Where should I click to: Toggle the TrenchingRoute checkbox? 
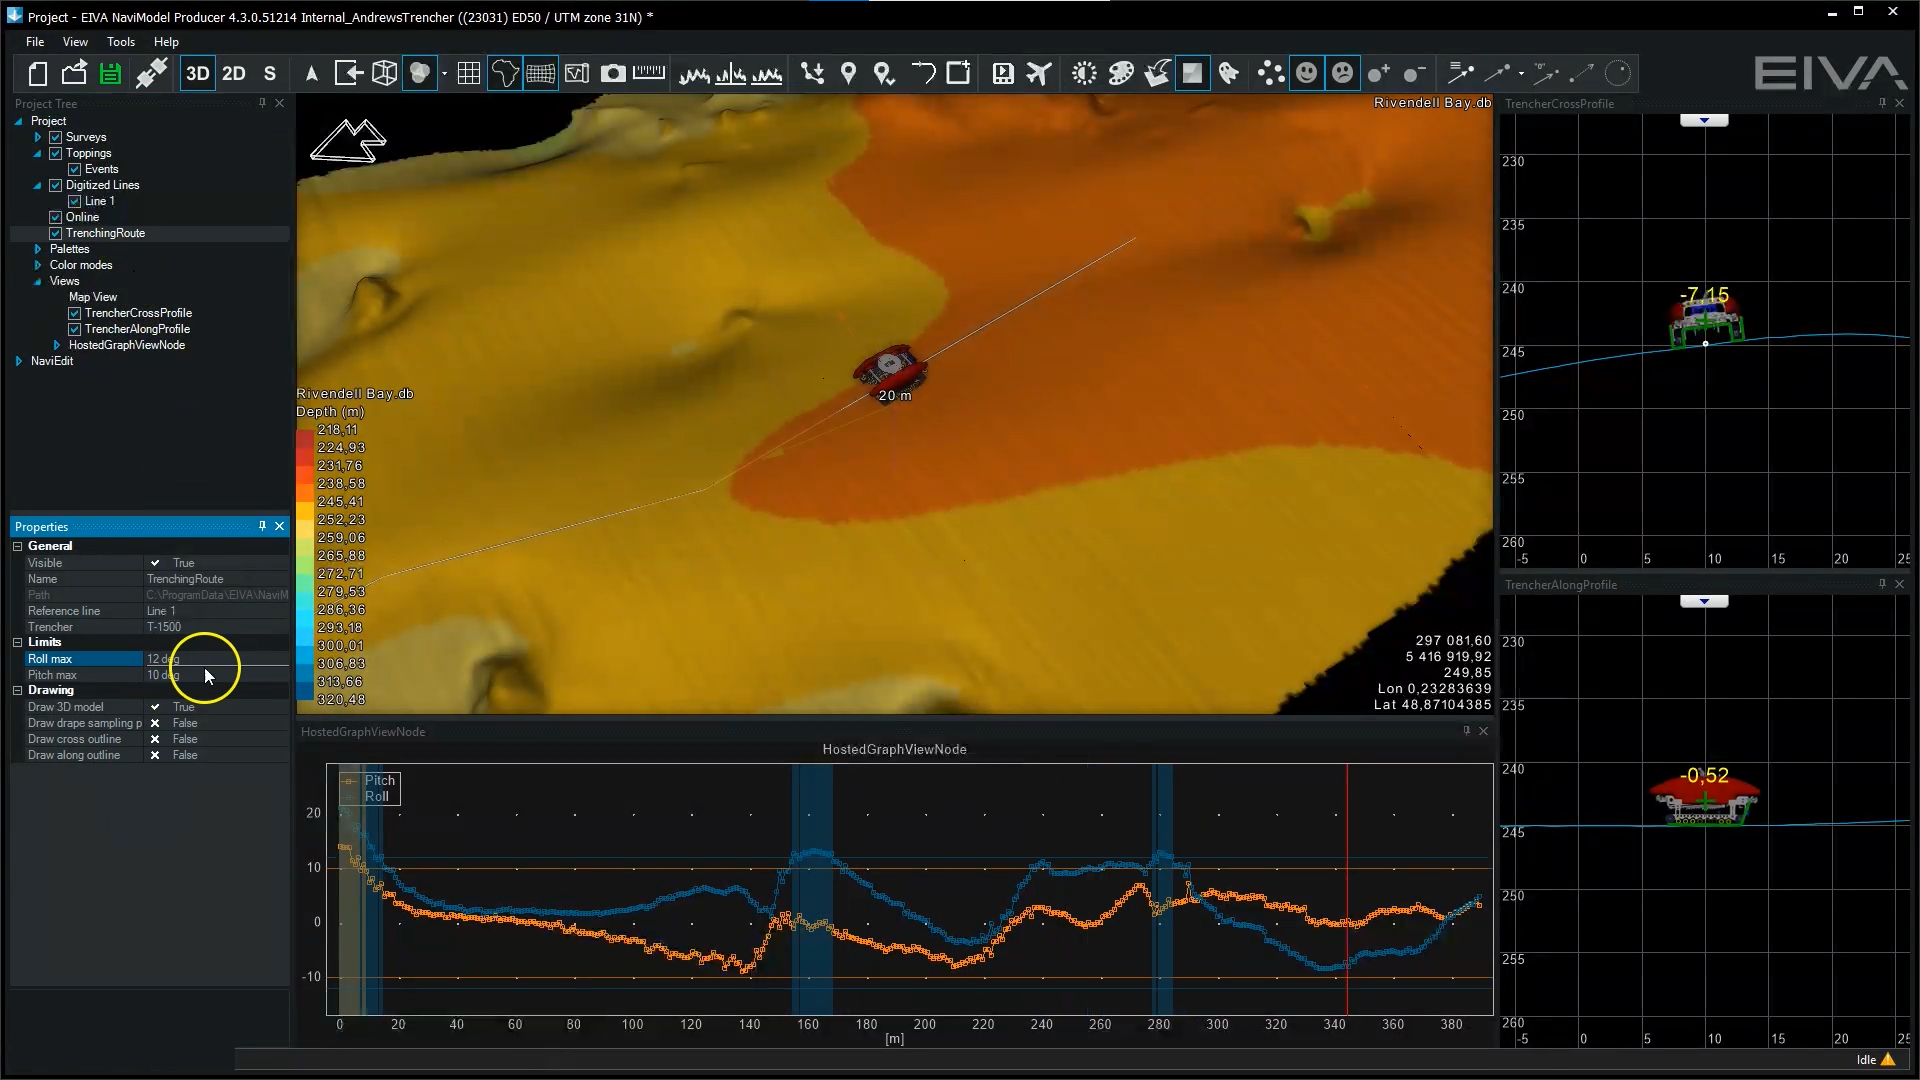(56, 233)
